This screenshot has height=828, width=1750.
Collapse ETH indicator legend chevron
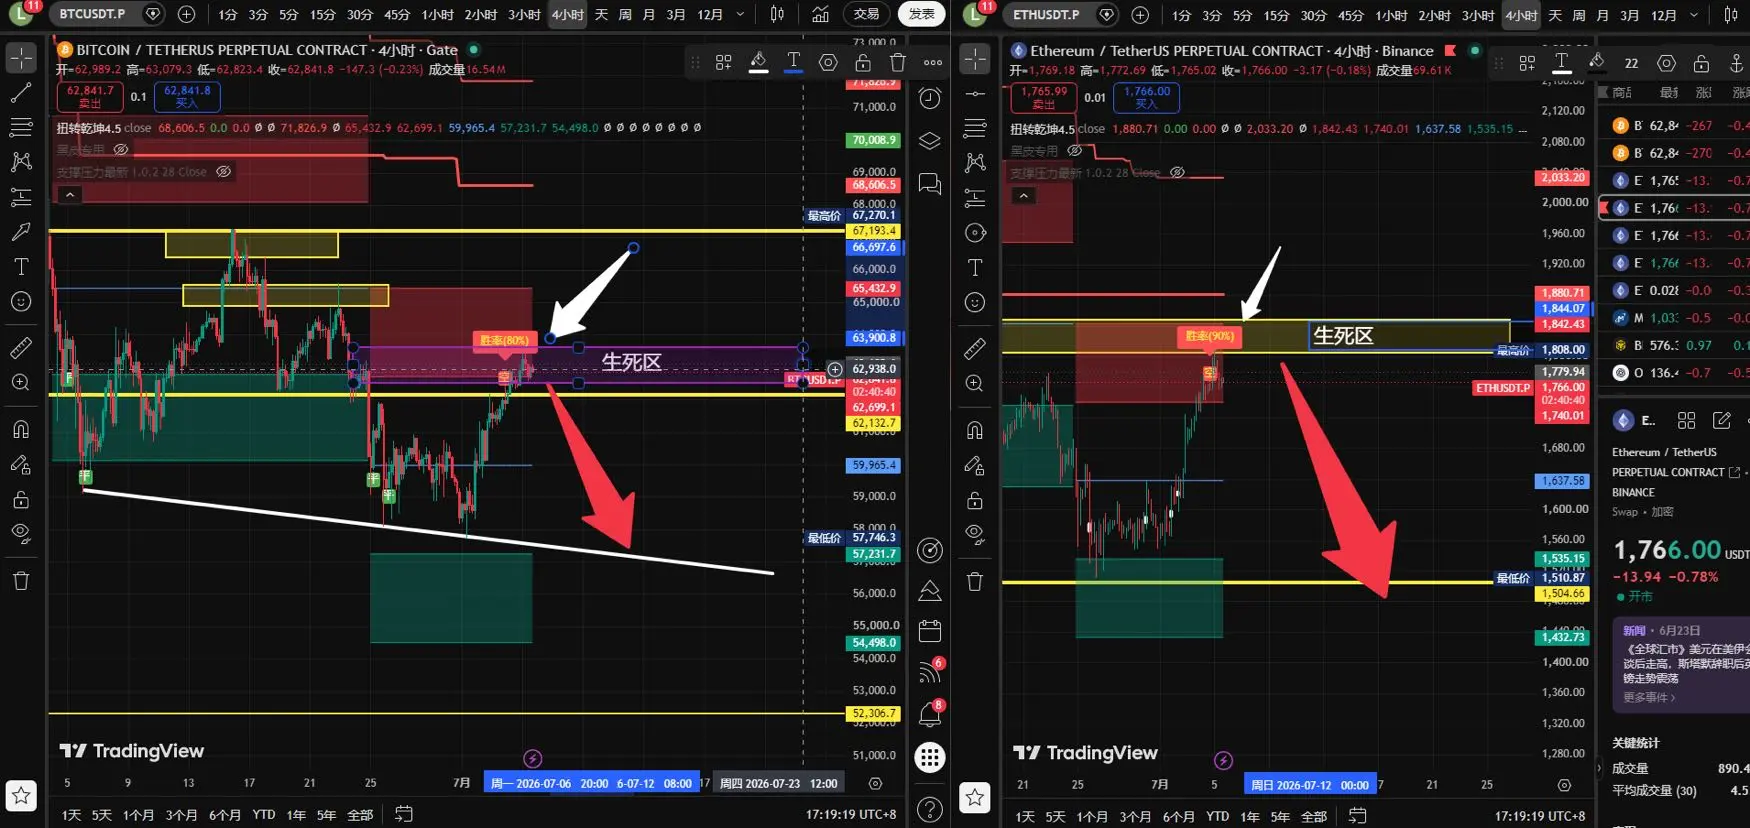[1023, 196]
